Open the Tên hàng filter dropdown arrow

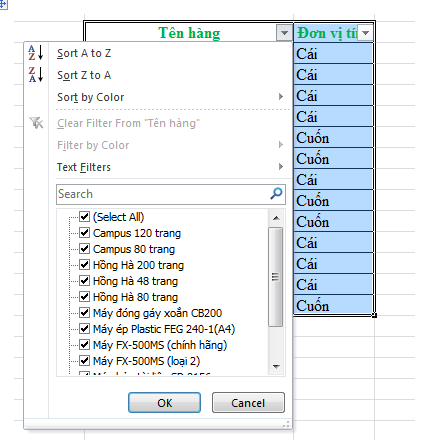(x=284, y=33)
